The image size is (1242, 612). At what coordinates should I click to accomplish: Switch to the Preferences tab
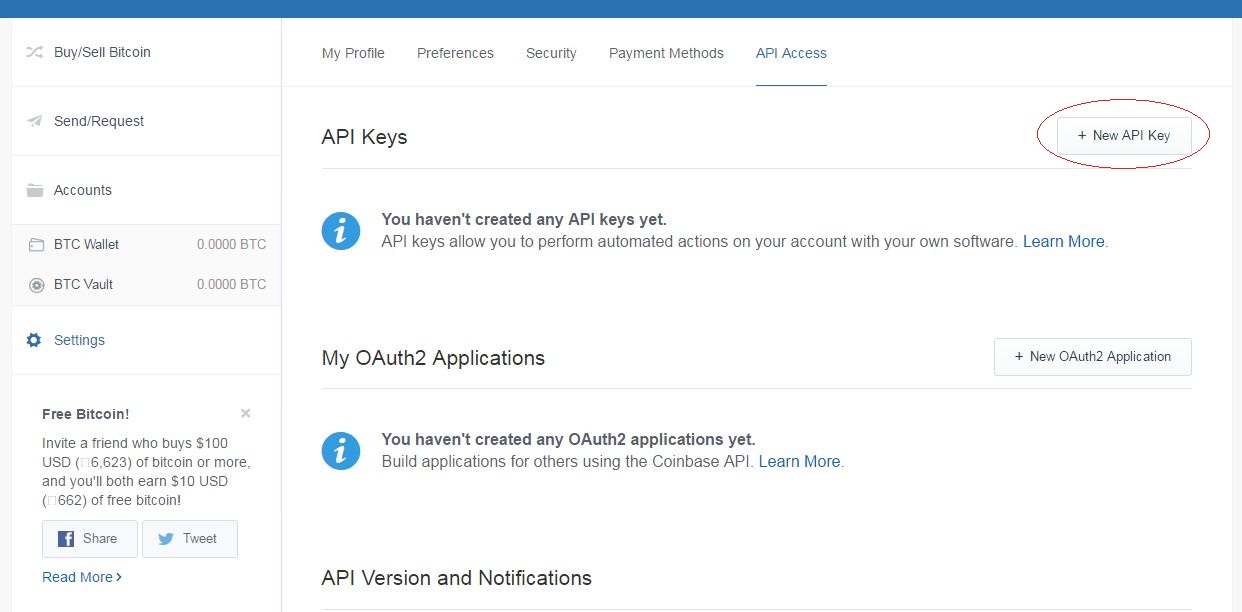(455, 53)
